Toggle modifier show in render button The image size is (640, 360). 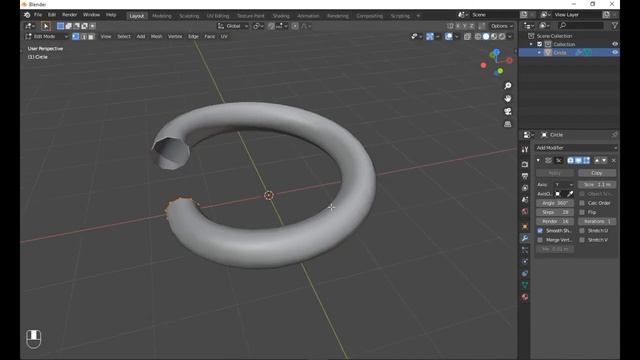coord(571,160)
